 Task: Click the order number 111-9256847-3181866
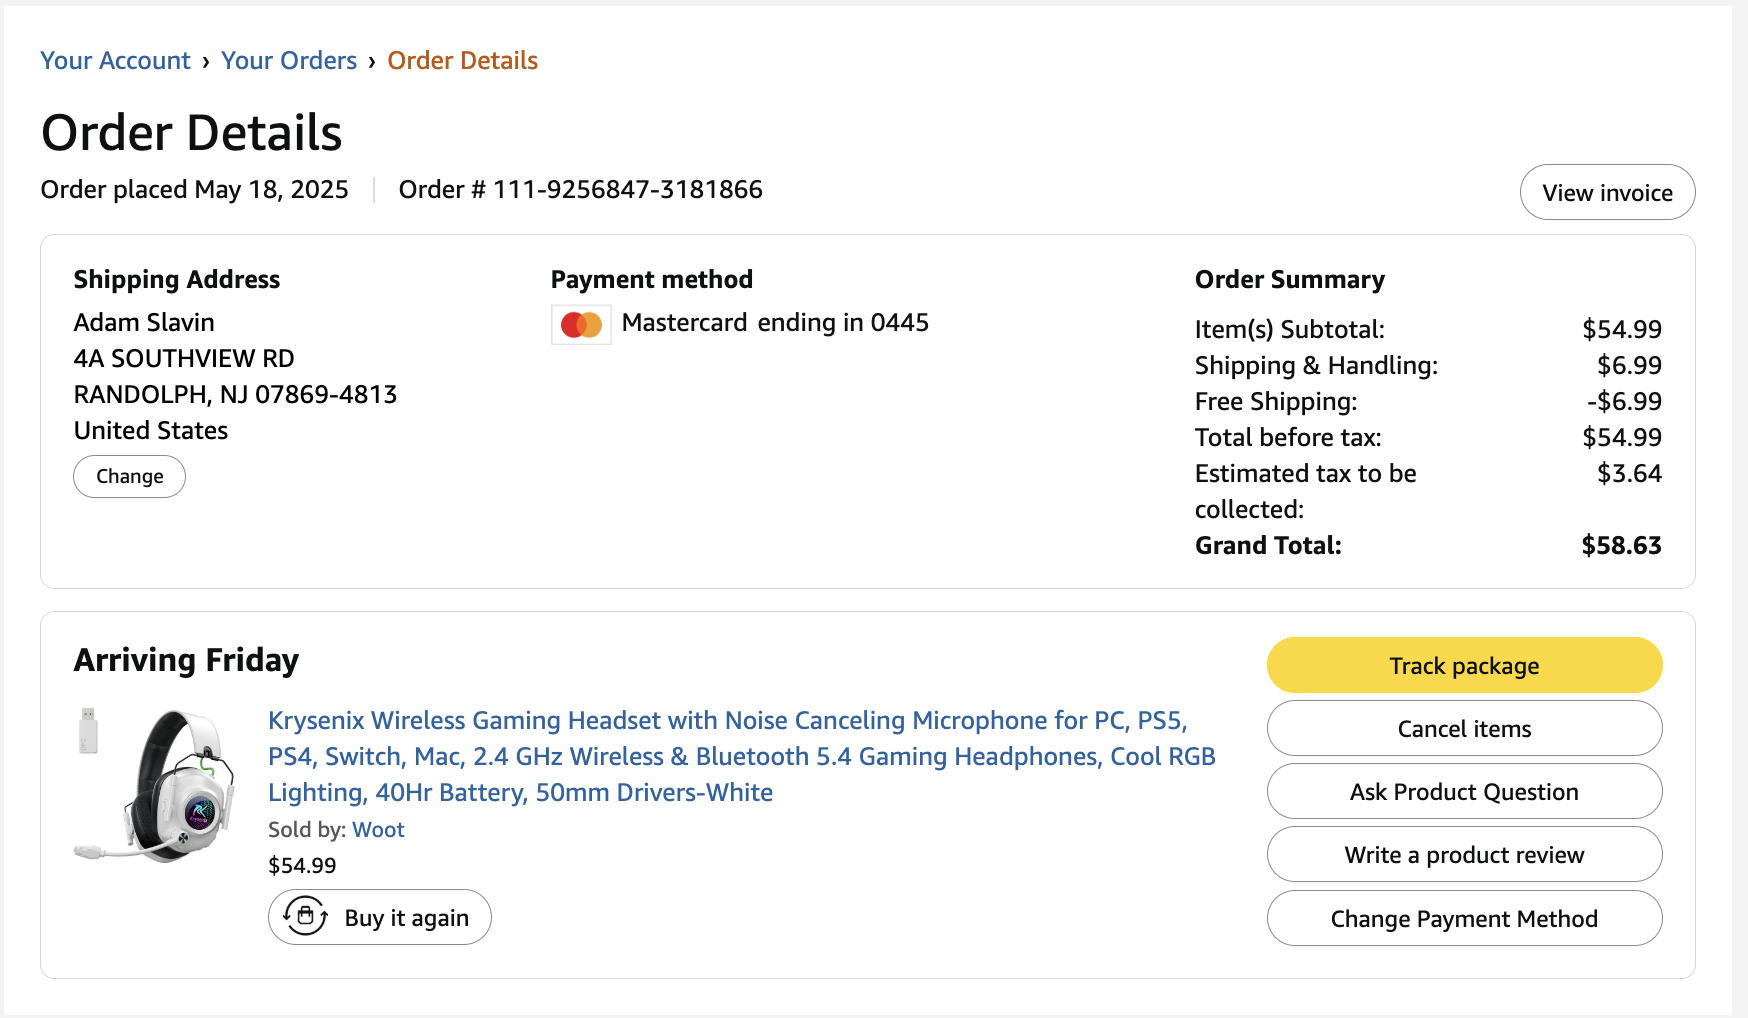point(627,189)
